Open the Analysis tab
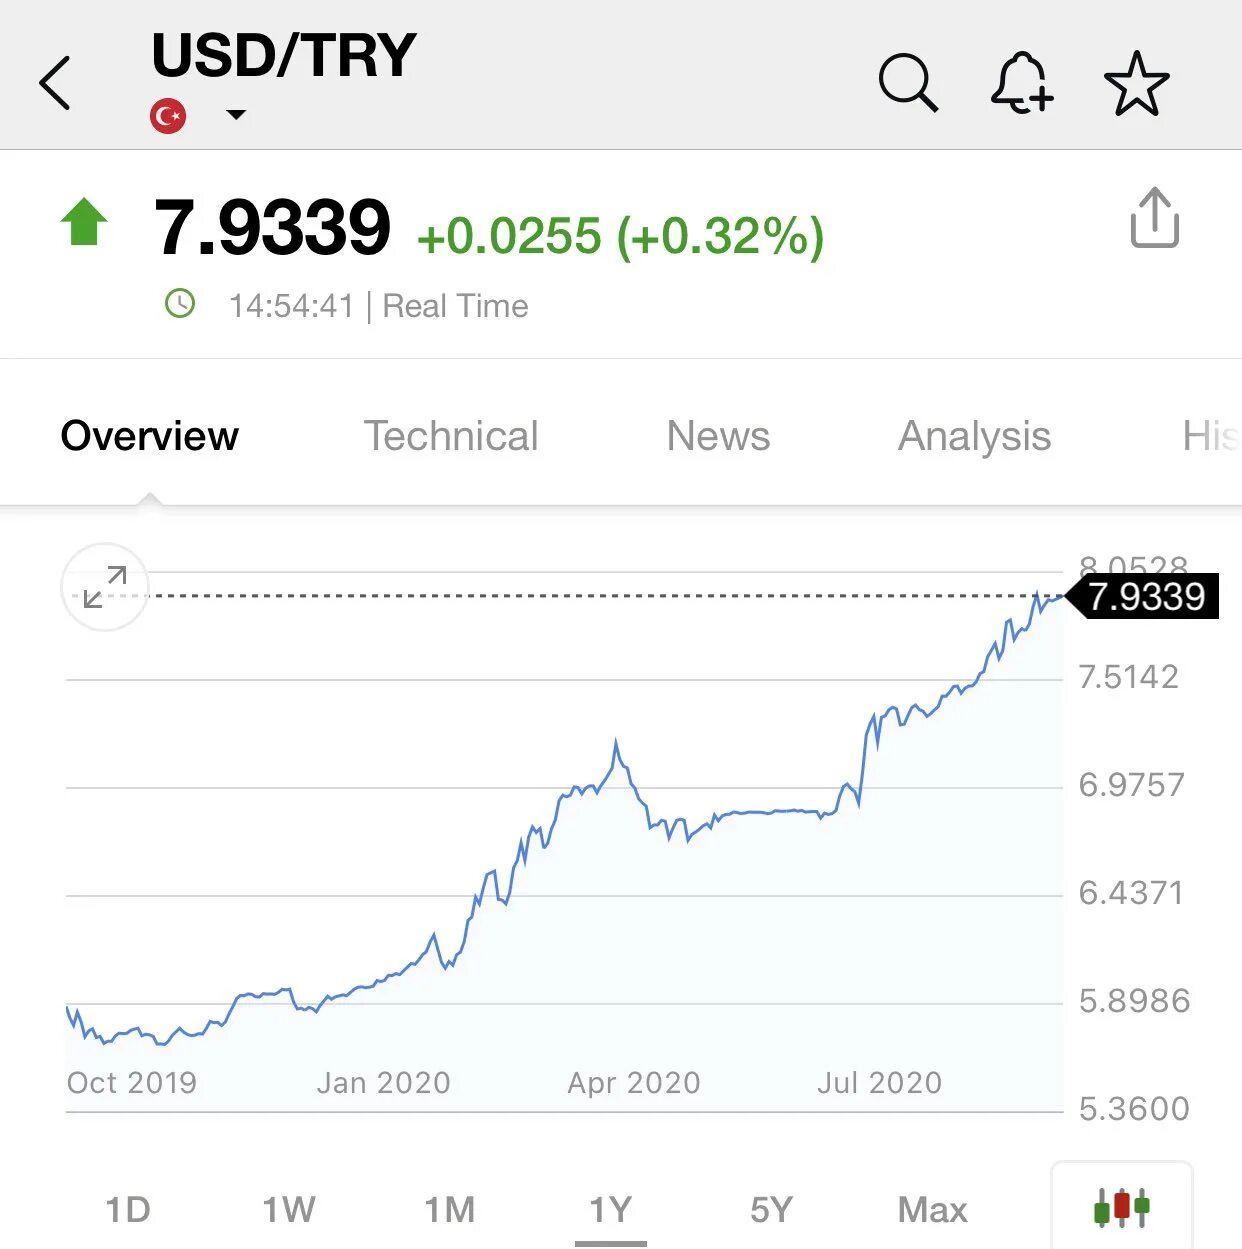 [974, 437]
